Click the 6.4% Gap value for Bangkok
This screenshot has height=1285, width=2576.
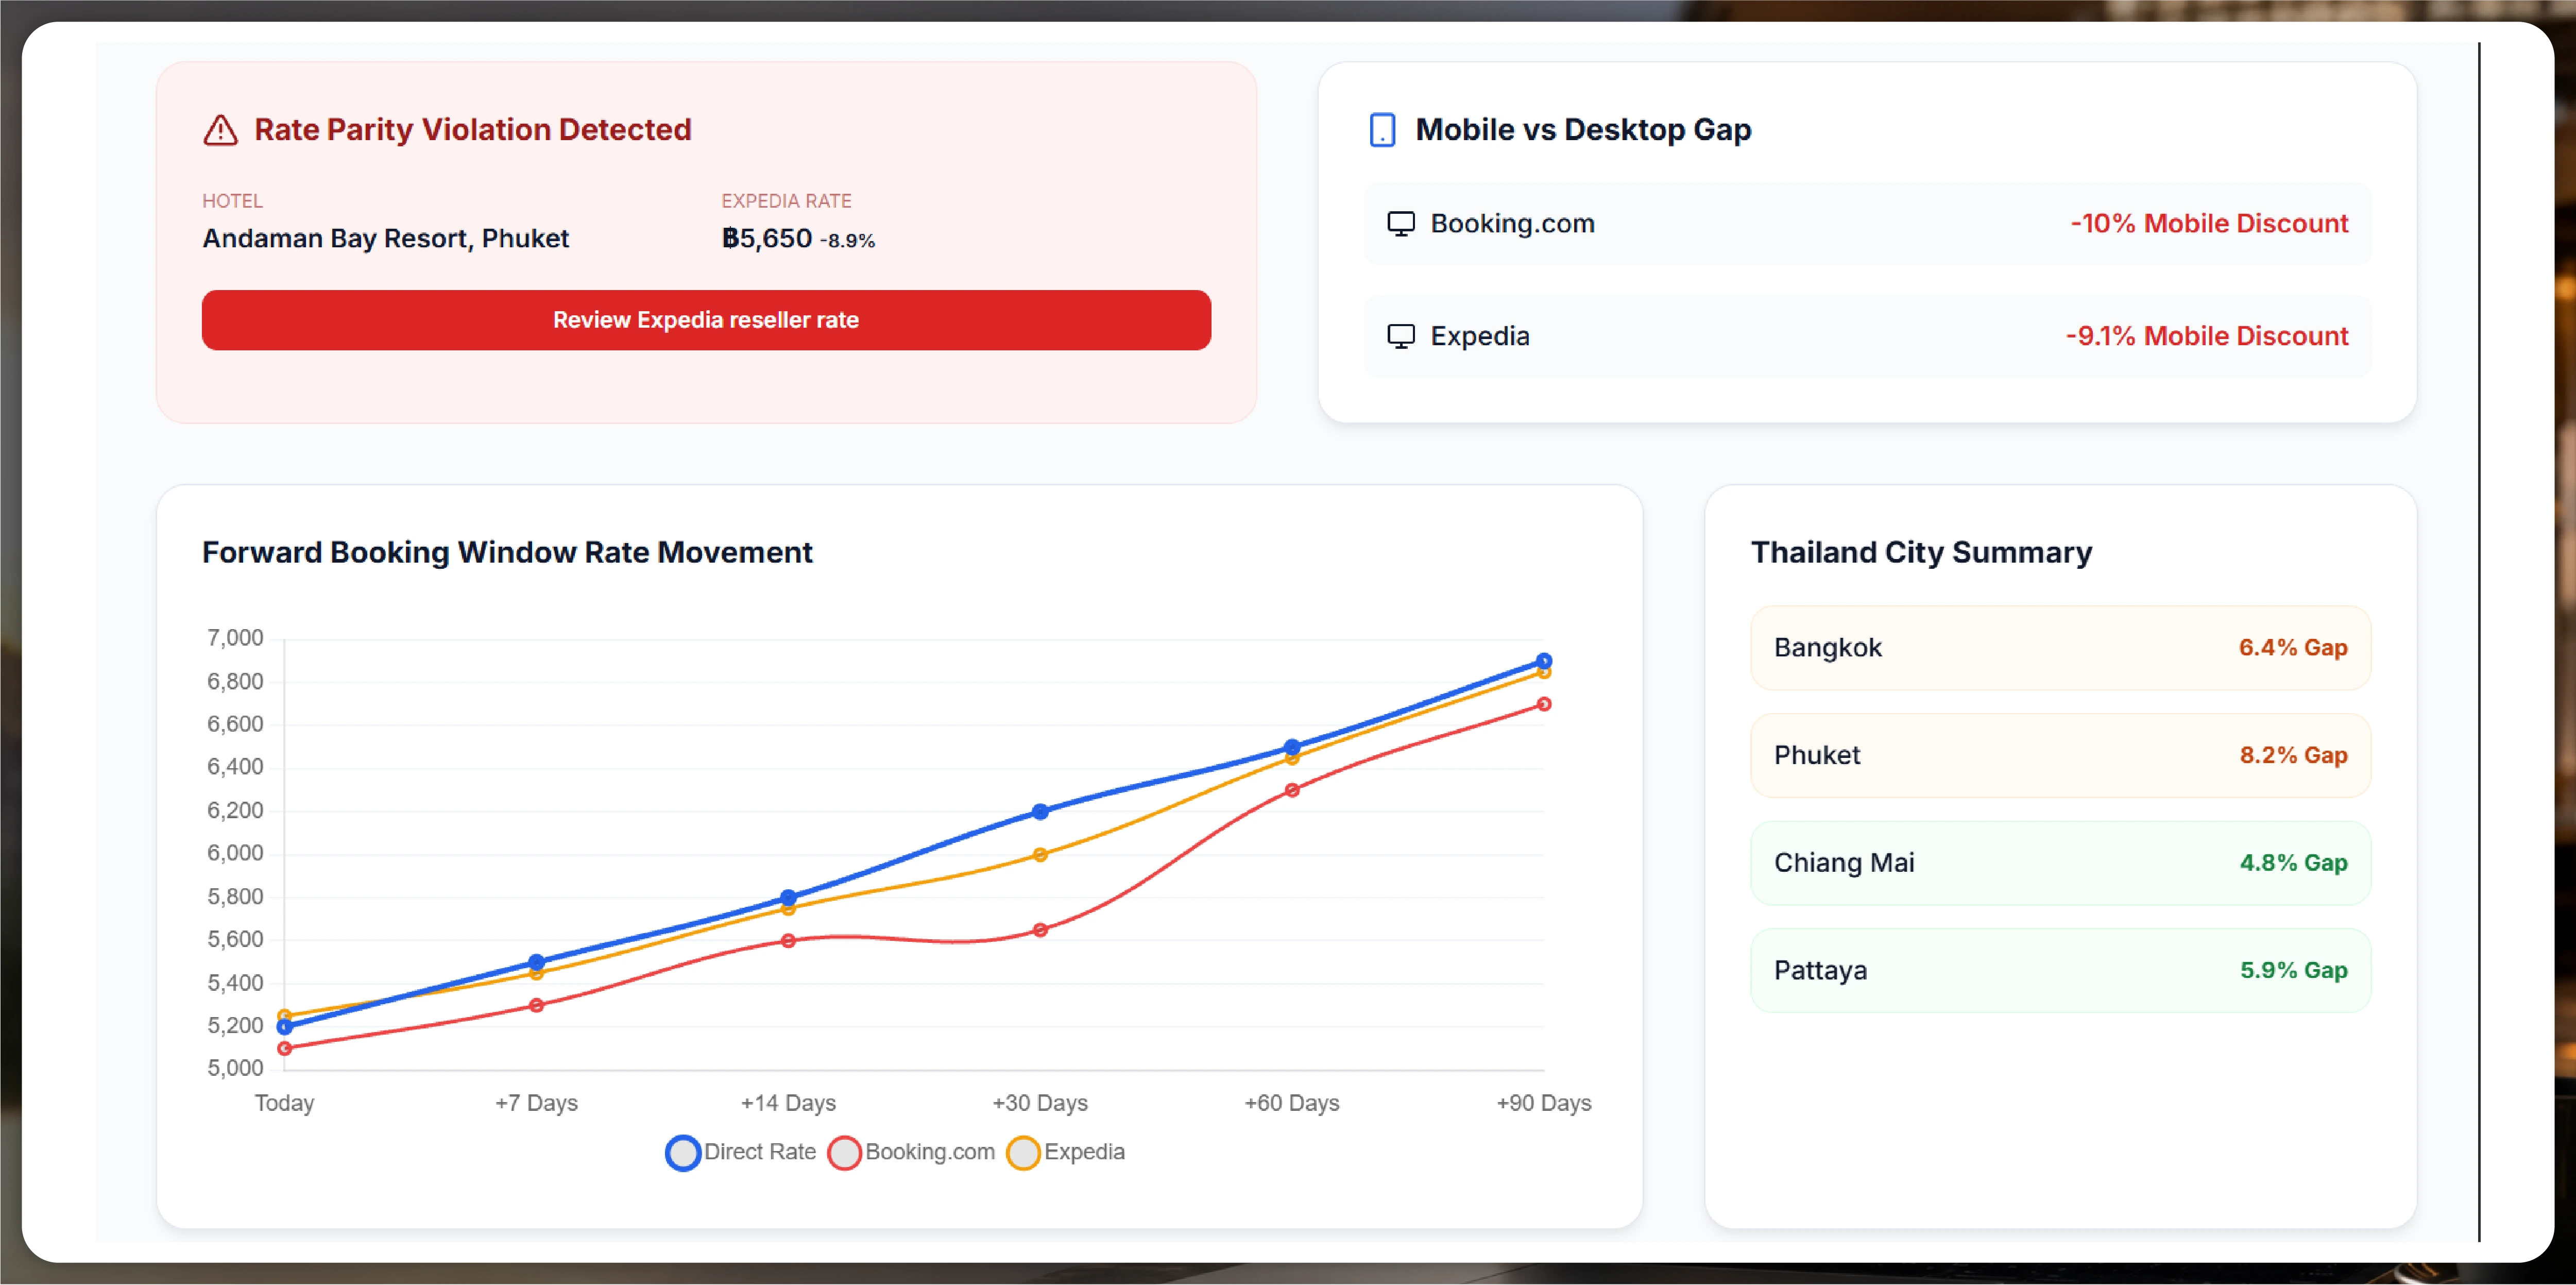coord(2293,648)
